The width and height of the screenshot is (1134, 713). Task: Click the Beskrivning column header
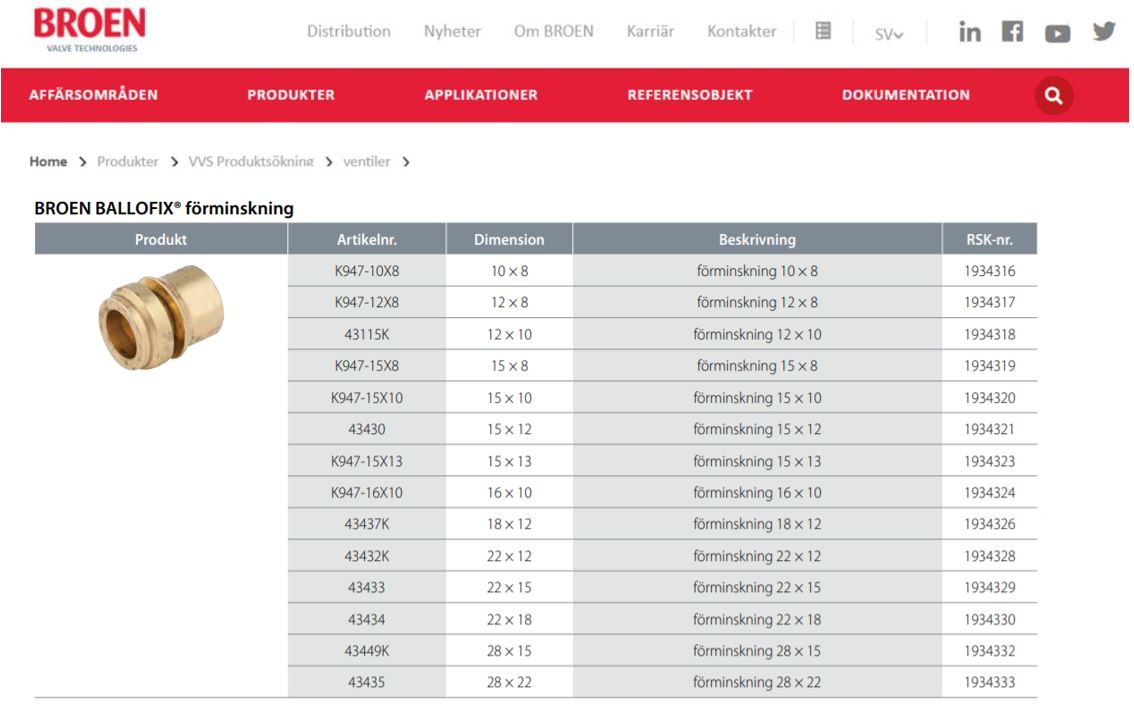point(757,239)
